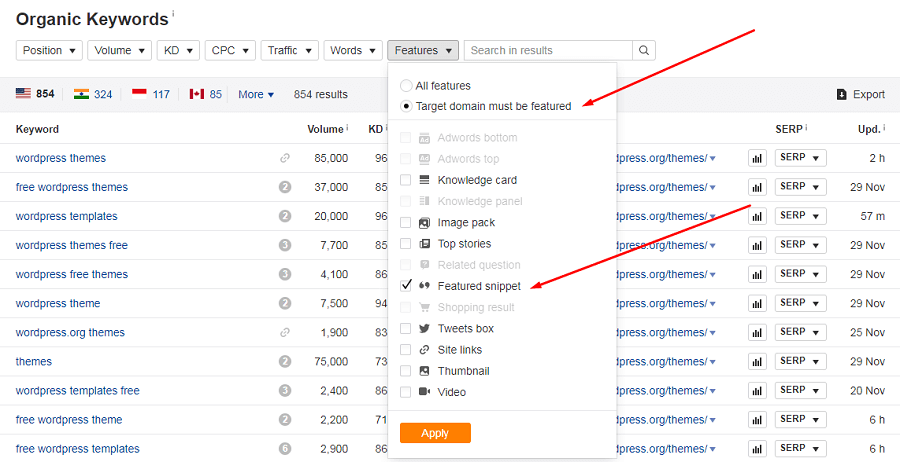Sort by the Upd. column header

pos(869,129)
